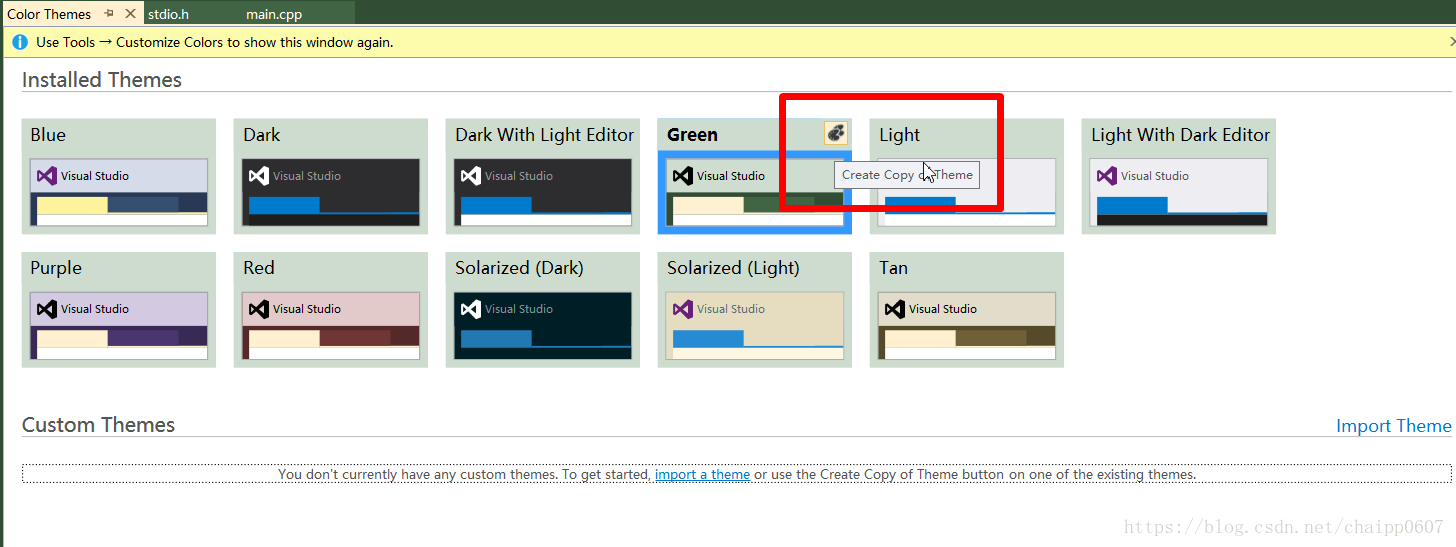Click Visual Studio logo in Light With Dark Editor

(x=1106, y=176)
